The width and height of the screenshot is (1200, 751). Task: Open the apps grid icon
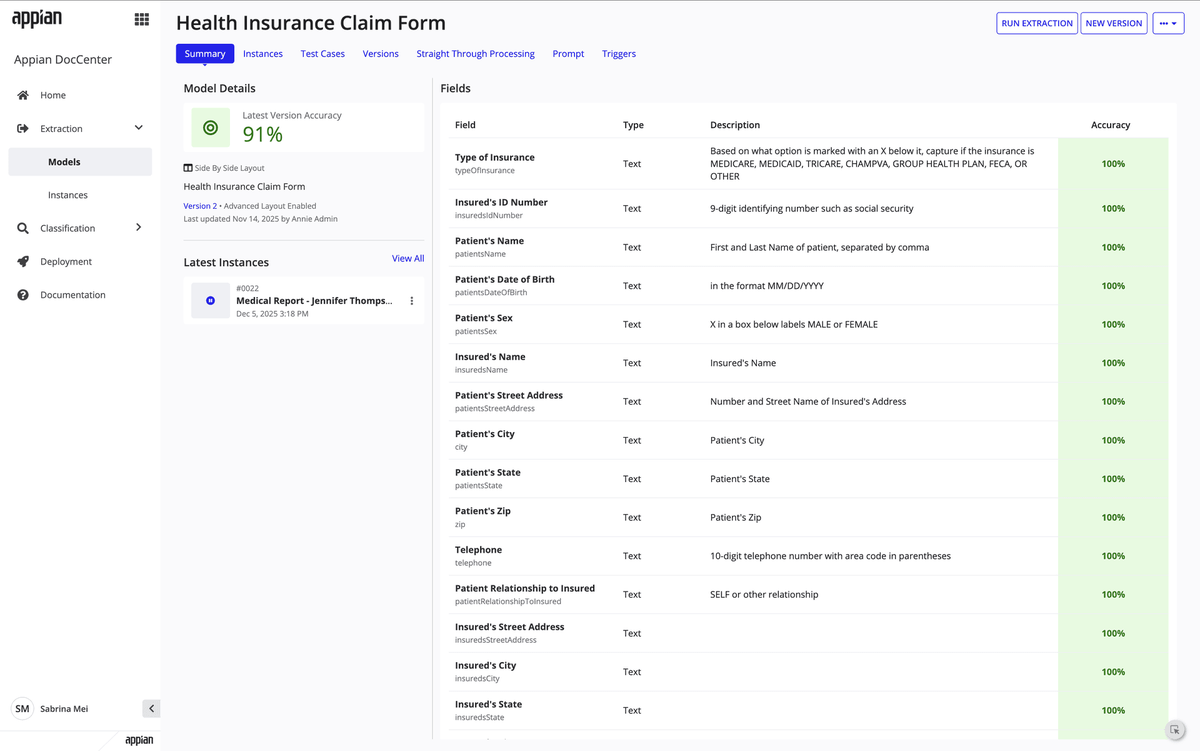tap(142, 19)
